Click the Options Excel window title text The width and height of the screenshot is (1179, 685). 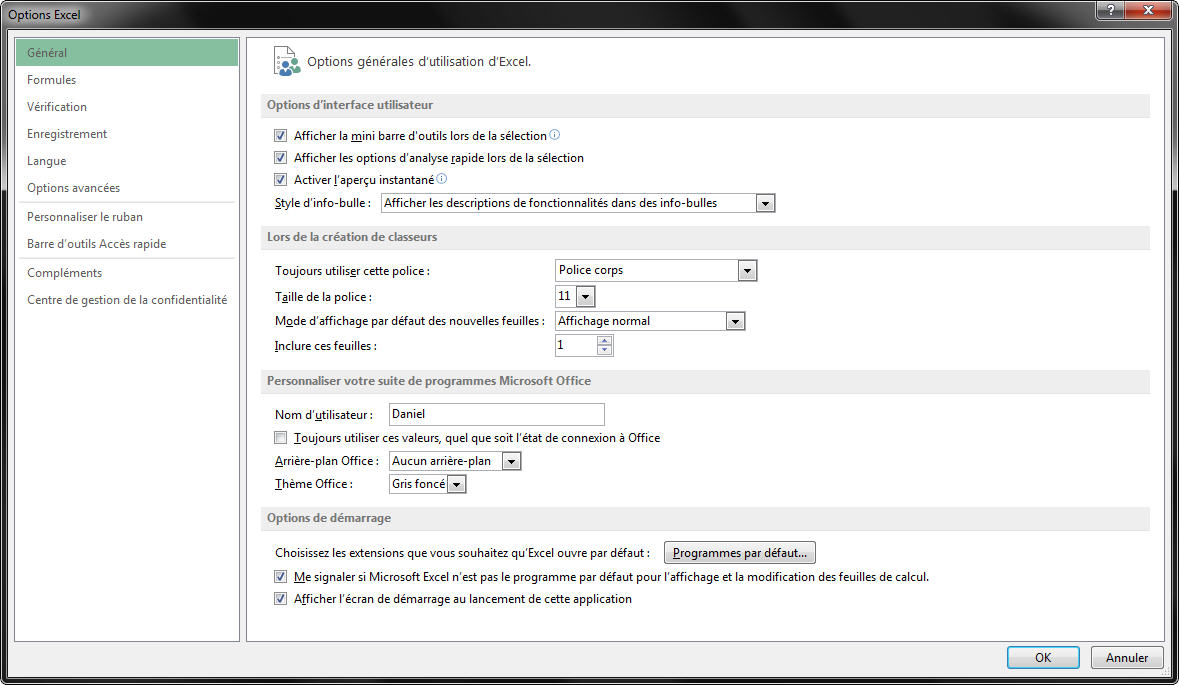[x=44, y=14]
